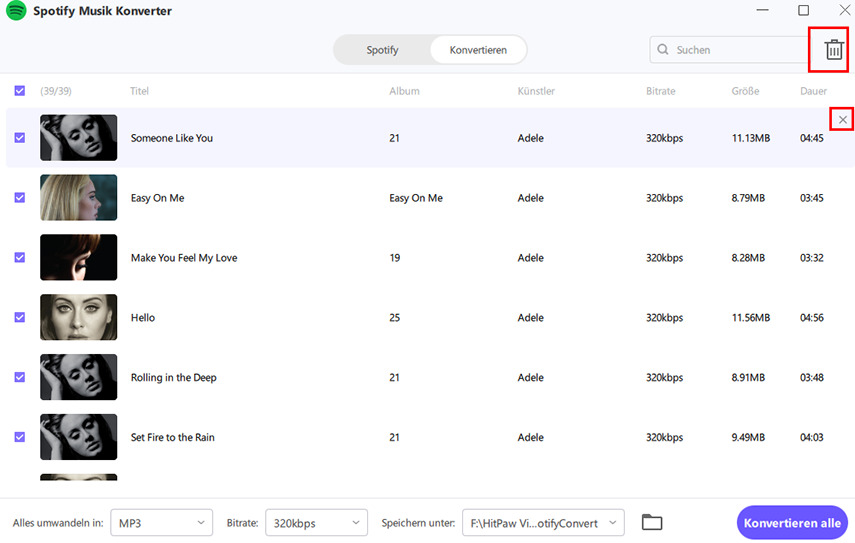Select the title text Someone Like You

tap(172, 138)
